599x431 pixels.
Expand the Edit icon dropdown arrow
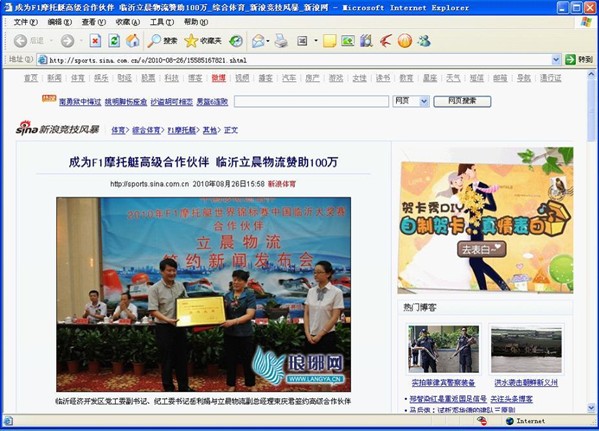316,41
